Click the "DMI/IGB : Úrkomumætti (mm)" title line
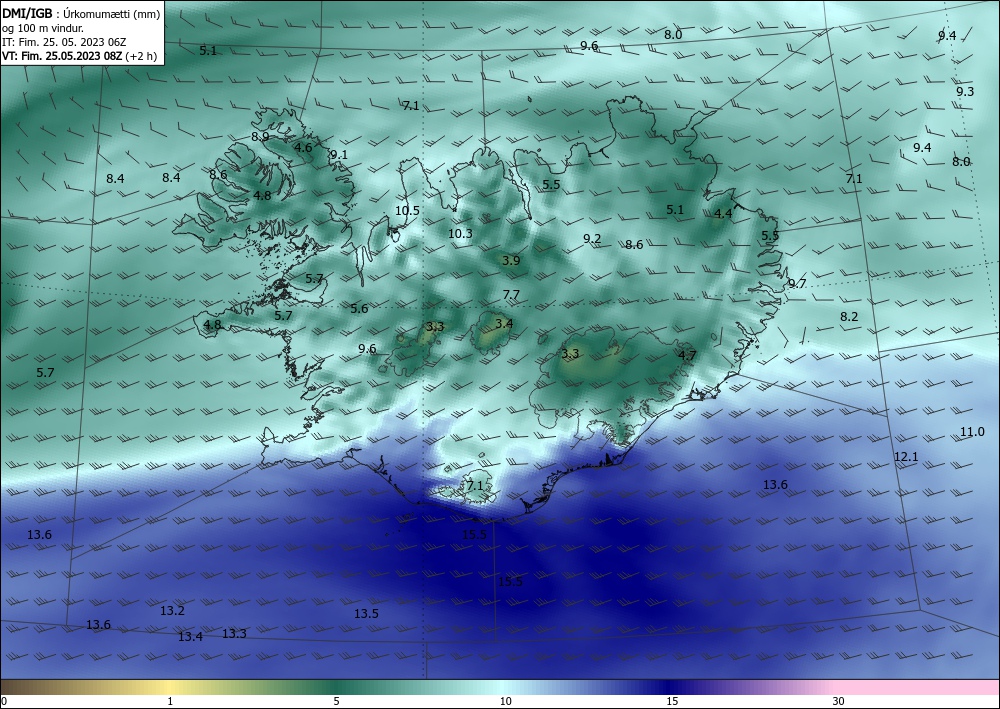 [81, 14]
